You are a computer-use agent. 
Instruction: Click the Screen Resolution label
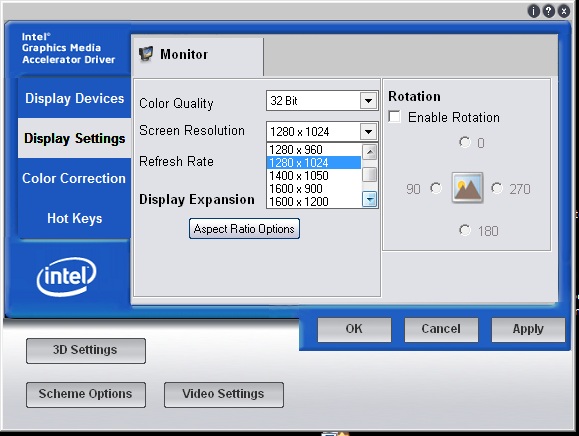(x=192, y=130)
